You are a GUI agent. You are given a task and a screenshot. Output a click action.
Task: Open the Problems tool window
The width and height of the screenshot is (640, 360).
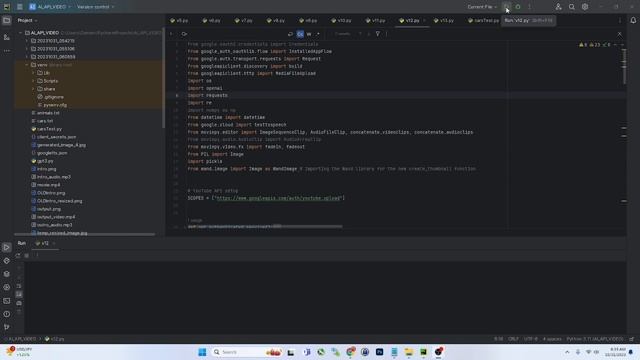tap(7, 314)
